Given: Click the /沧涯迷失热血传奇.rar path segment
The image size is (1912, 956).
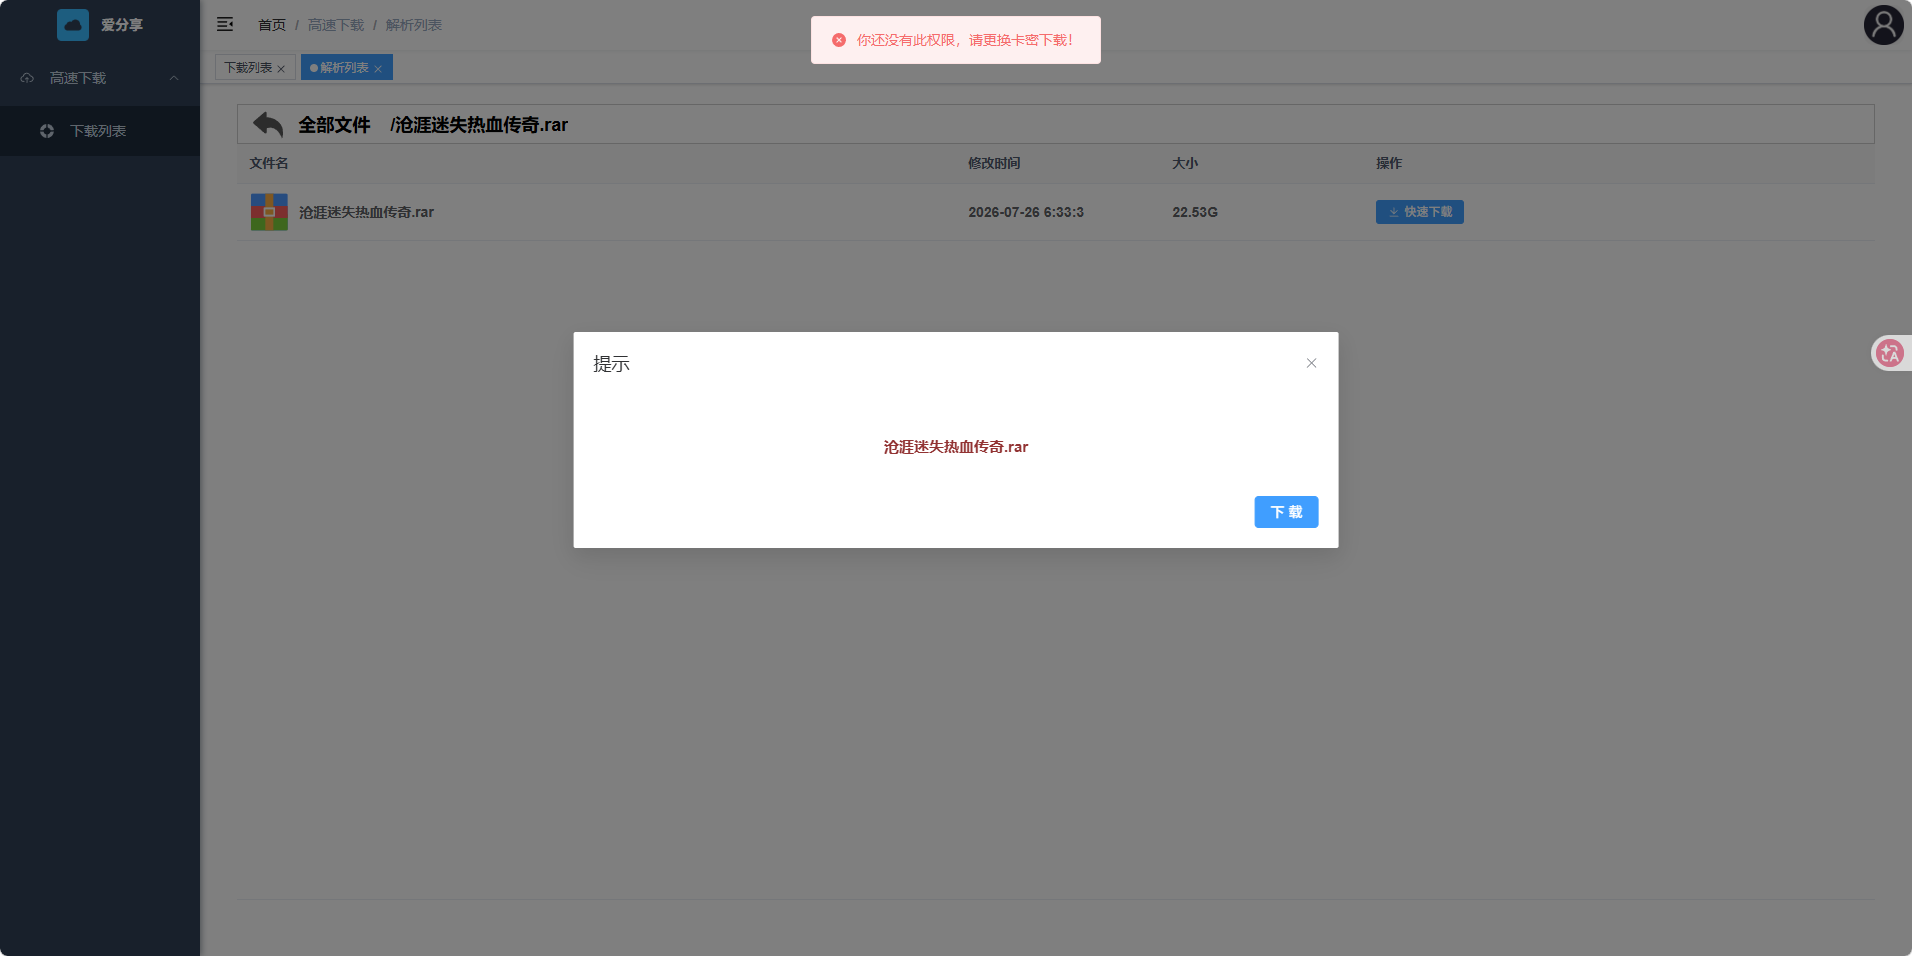Looking at the screenshot, I should pos(479,125).
